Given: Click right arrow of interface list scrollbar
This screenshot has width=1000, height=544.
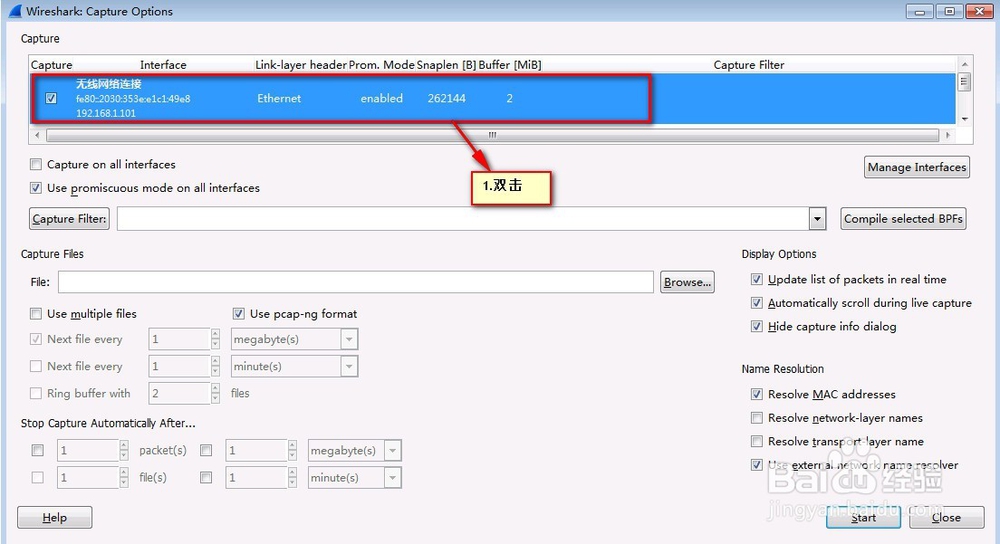Looking at the screenshot, I should (948, 135).
